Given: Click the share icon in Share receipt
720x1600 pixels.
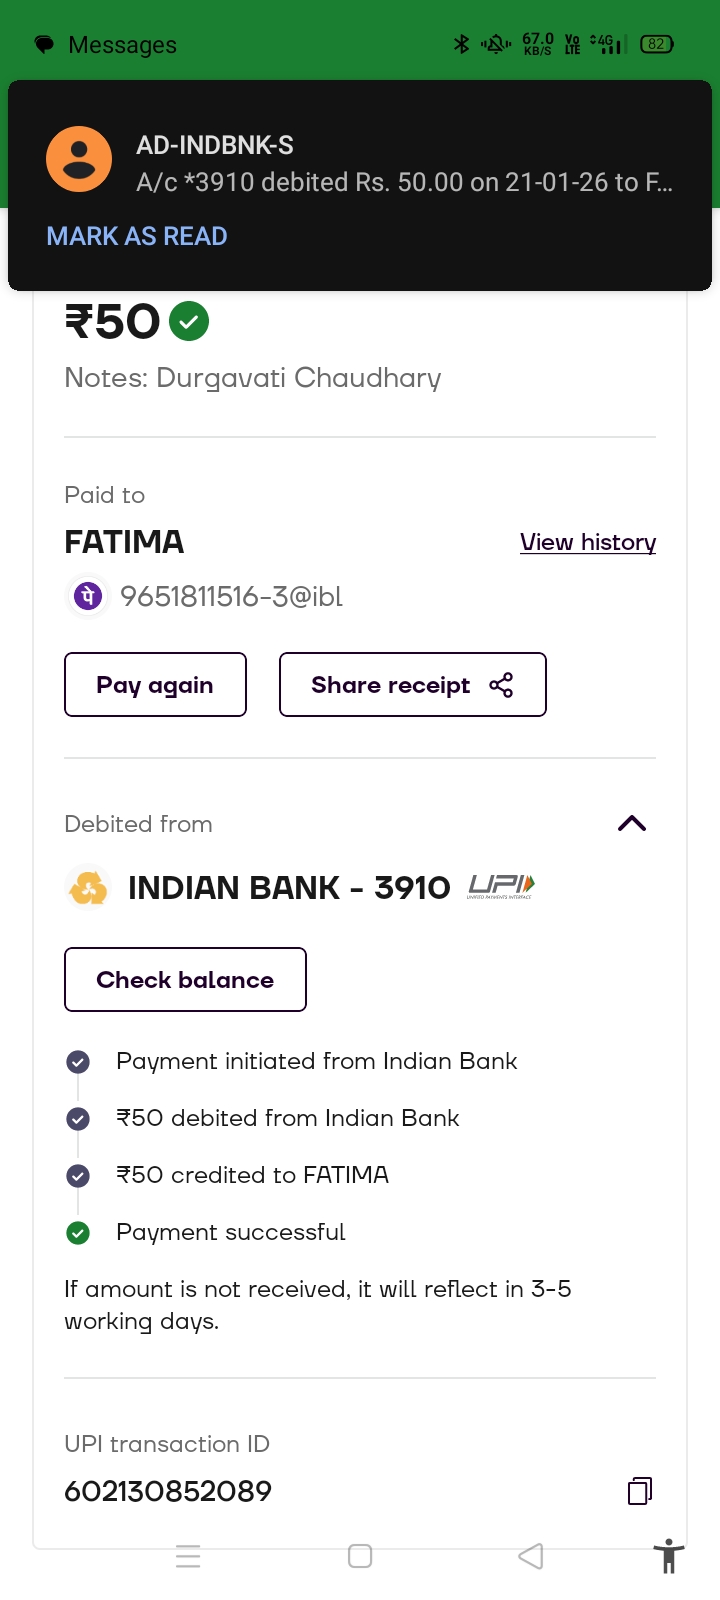Looking at the screenshot, I should pos(501,685).
